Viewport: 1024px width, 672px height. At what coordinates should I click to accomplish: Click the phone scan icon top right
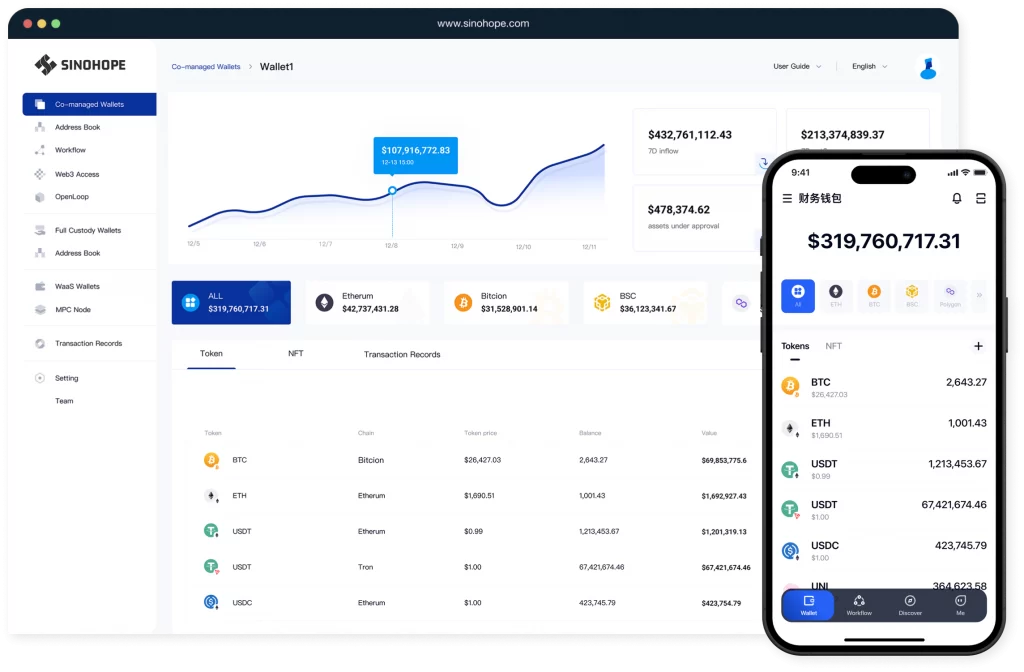980,199
